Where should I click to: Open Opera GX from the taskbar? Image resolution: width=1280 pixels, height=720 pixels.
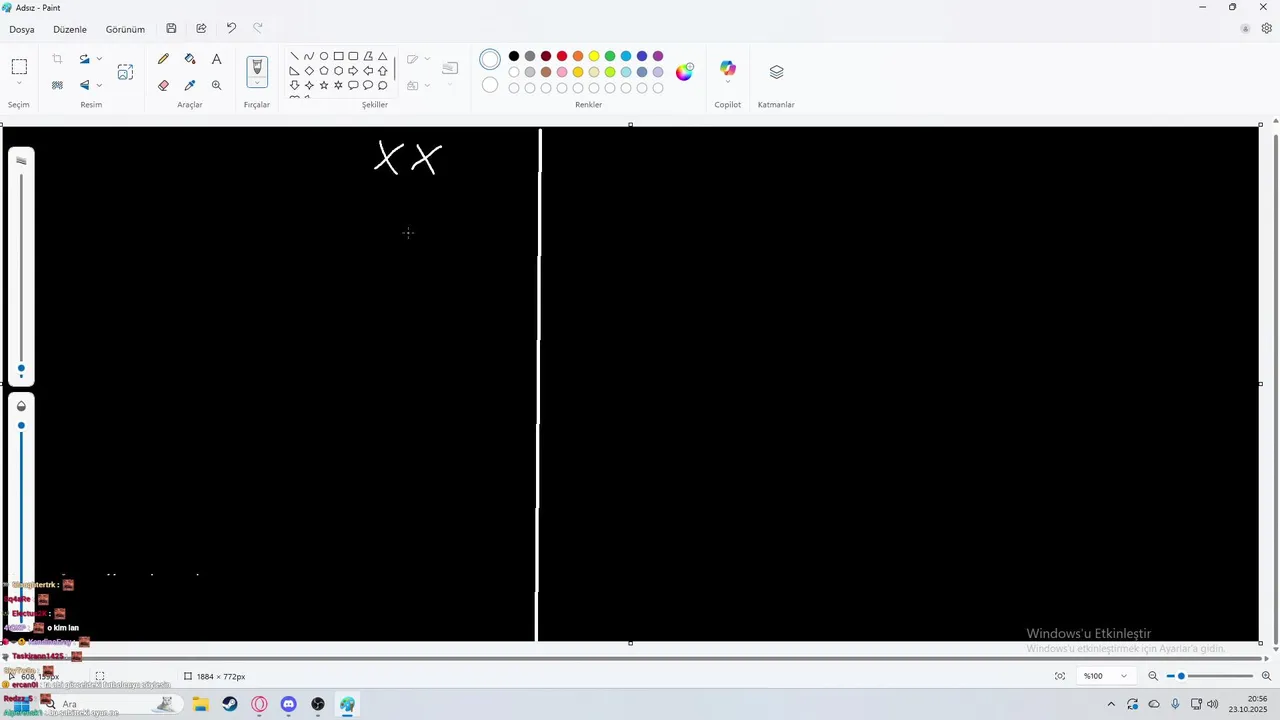pyautogui.click(x=260, y=704)
